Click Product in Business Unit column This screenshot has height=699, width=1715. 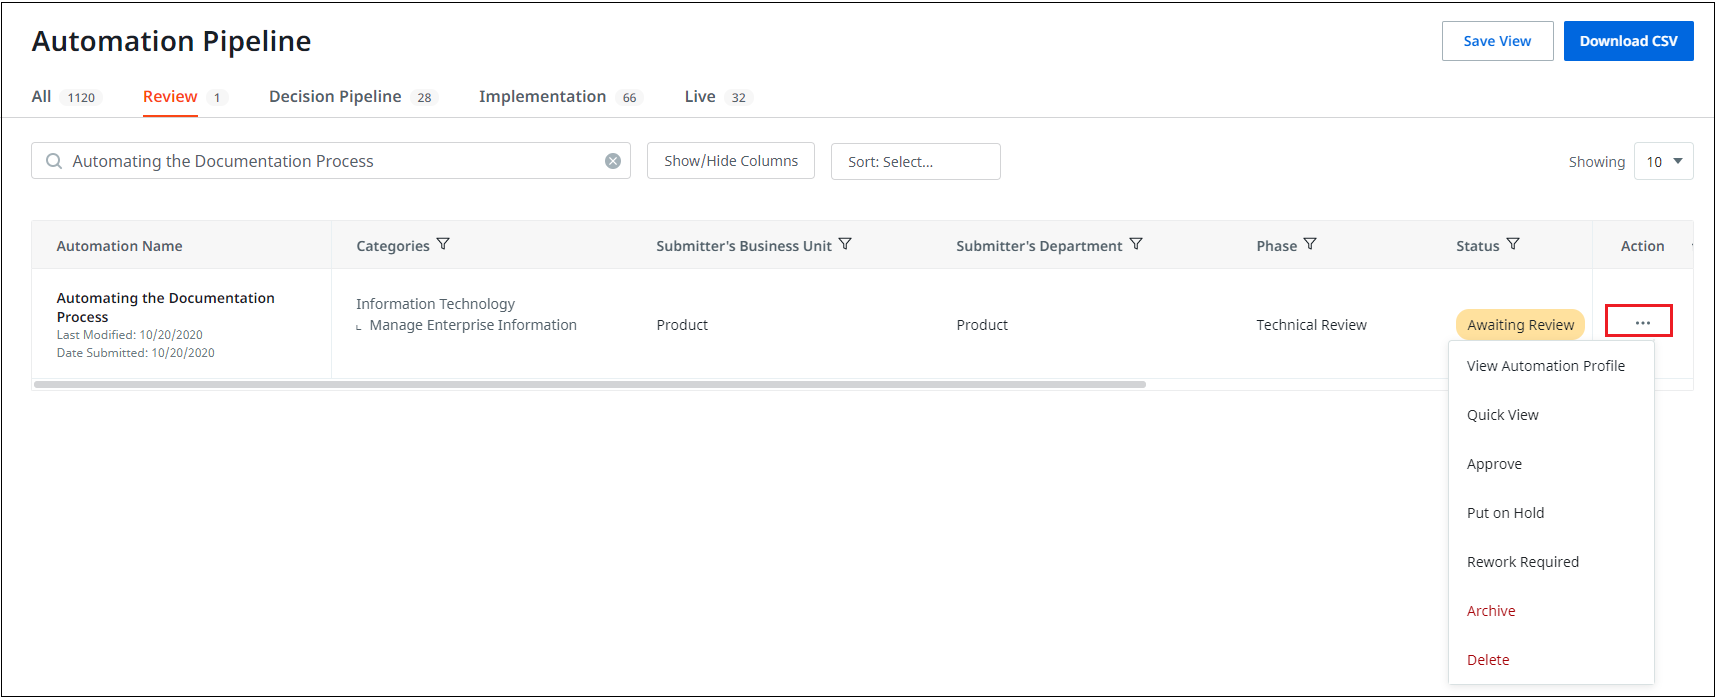pos(682,325)
